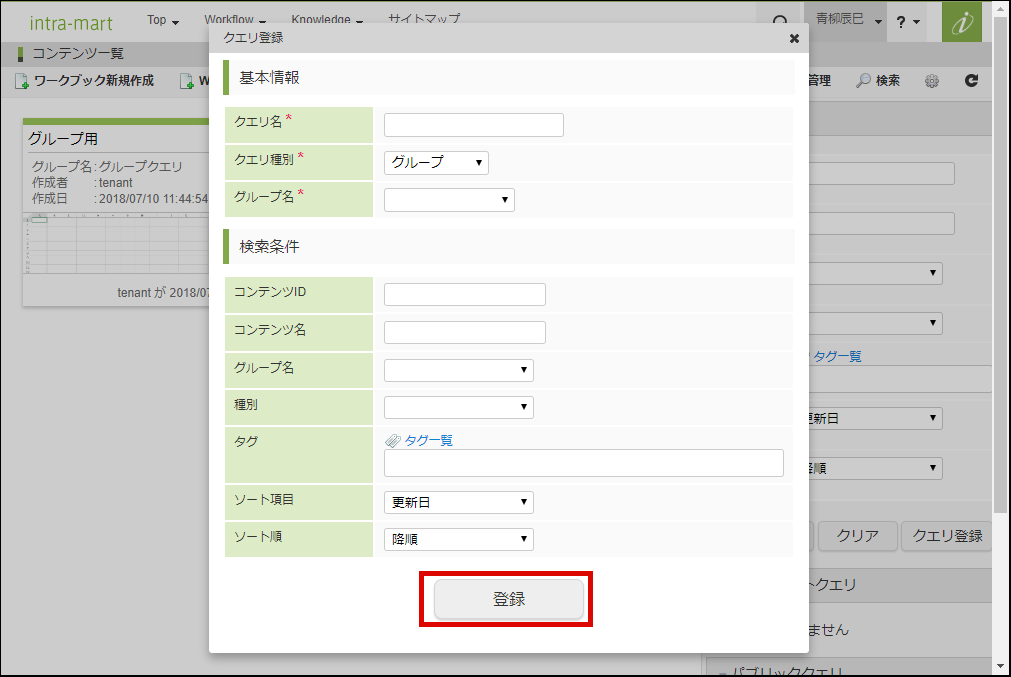Click the header search magnifier icon
Viewport: 1011px width, 677px height.
[x=780, y=21]
